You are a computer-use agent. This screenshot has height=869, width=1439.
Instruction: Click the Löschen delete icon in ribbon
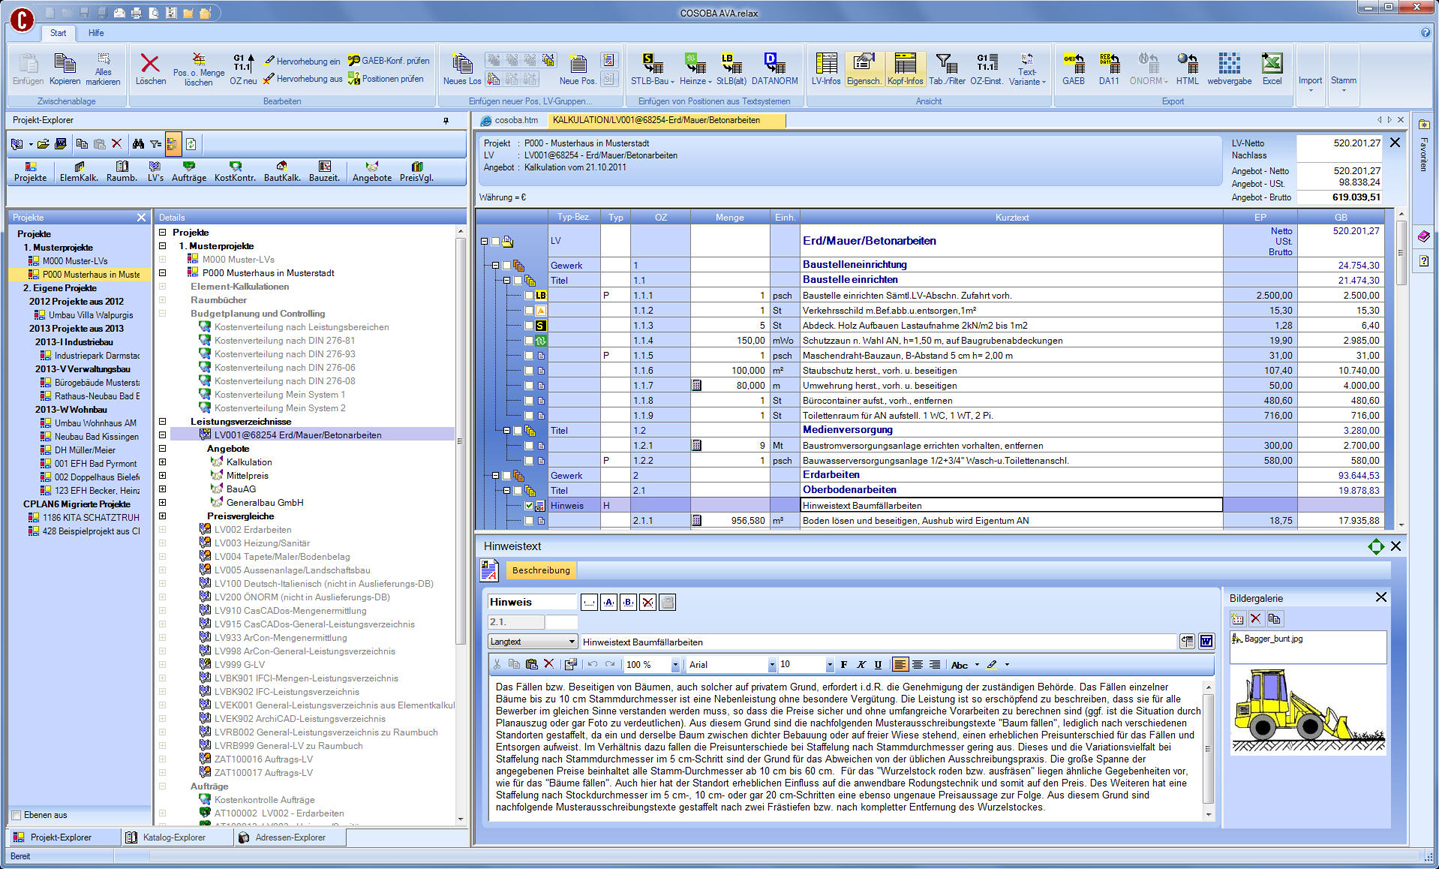pyautogui.click(x=150, y=68)
